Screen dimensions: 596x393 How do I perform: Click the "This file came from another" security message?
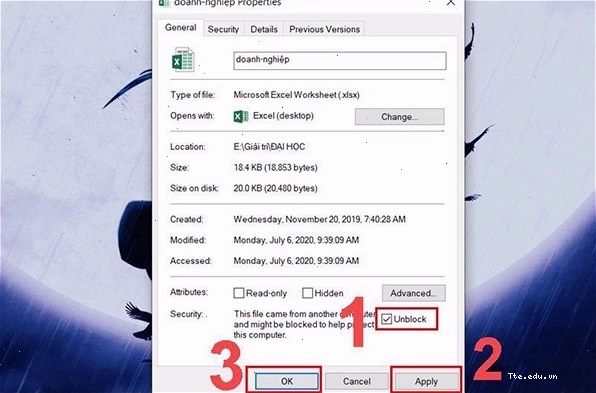click(x=304, y=324)
